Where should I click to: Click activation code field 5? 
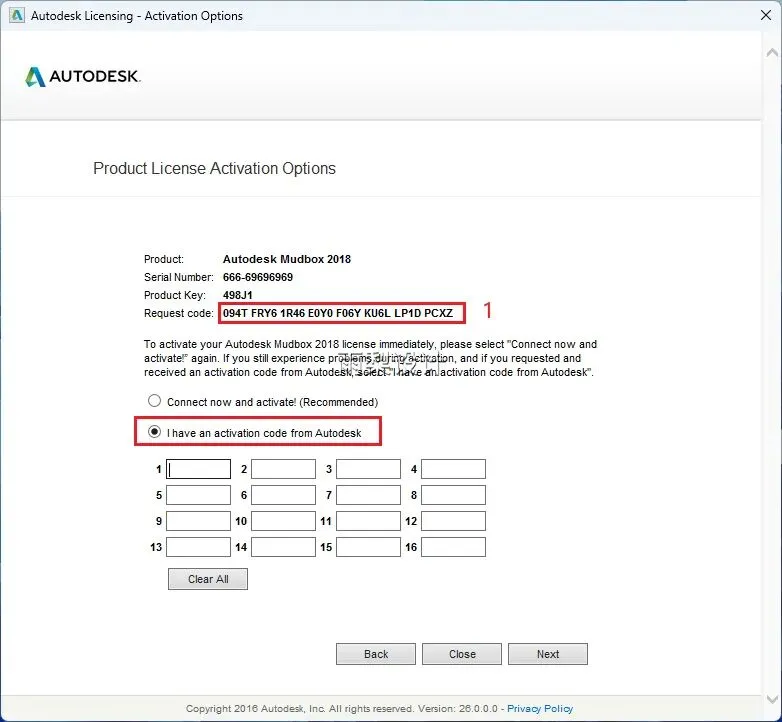click(x=198, y=495)
